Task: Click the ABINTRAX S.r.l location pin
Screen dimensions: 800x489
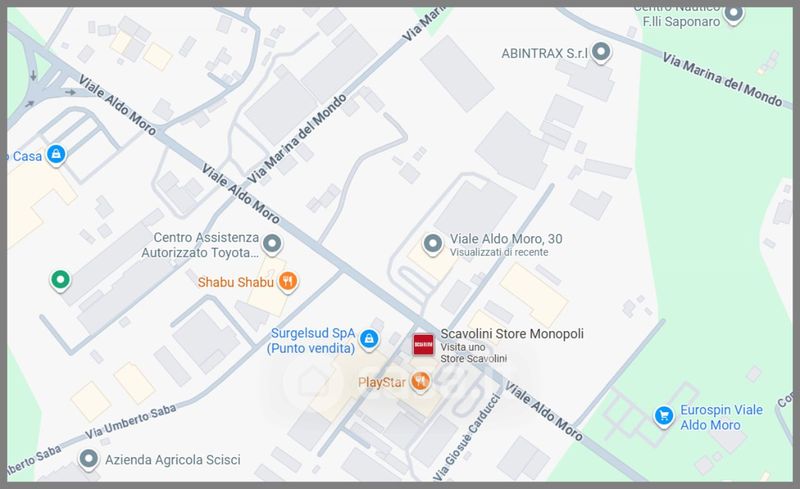Action: point(601,52)
